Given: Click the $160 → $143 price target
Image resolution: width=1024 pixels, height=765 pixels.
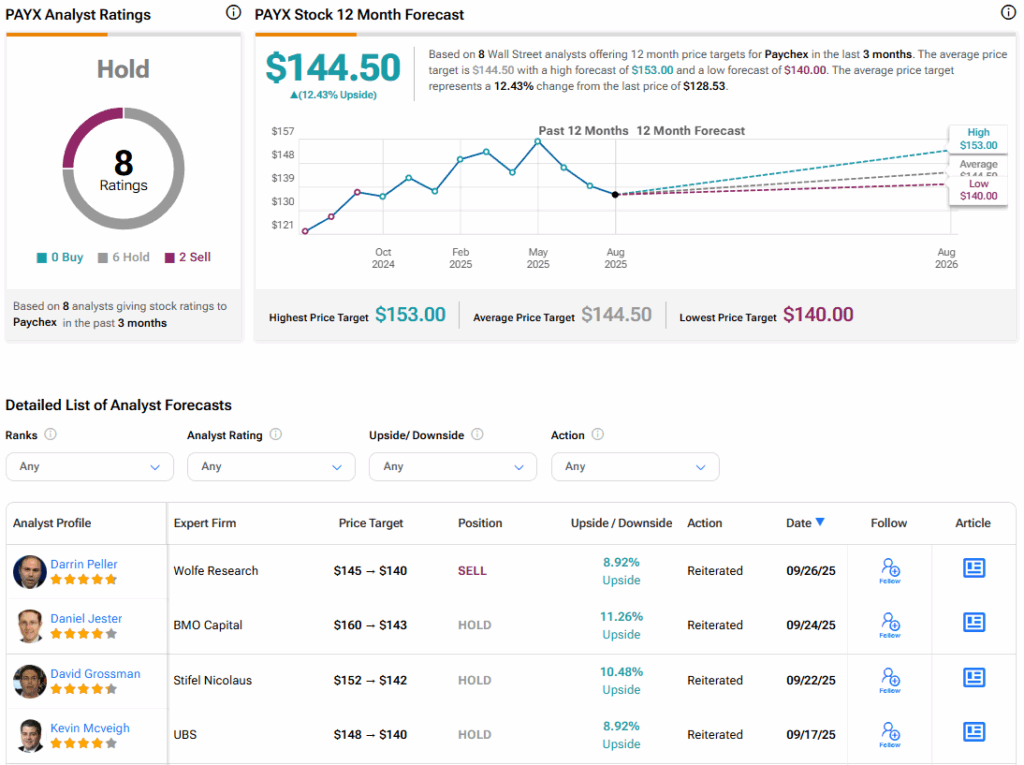Looking at the screenshot, I should [370, 625].
